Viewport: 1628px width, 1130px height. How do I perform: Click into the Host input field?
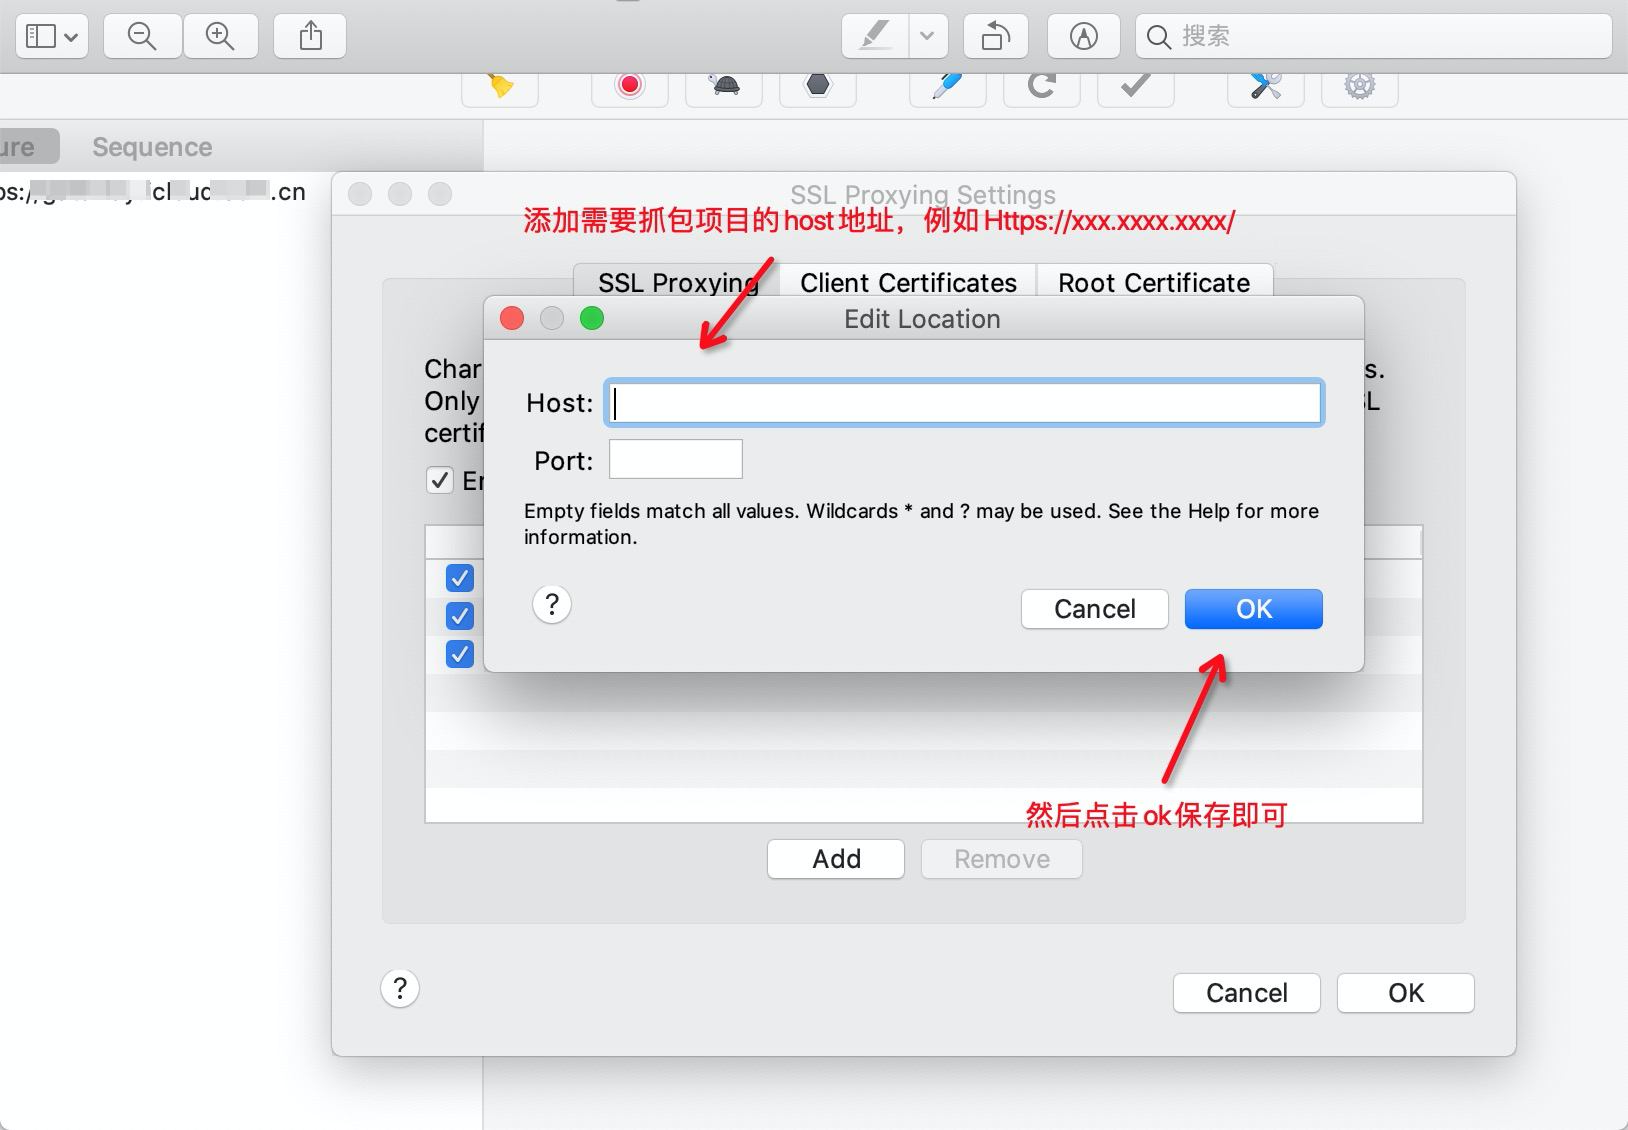(964, 403)
